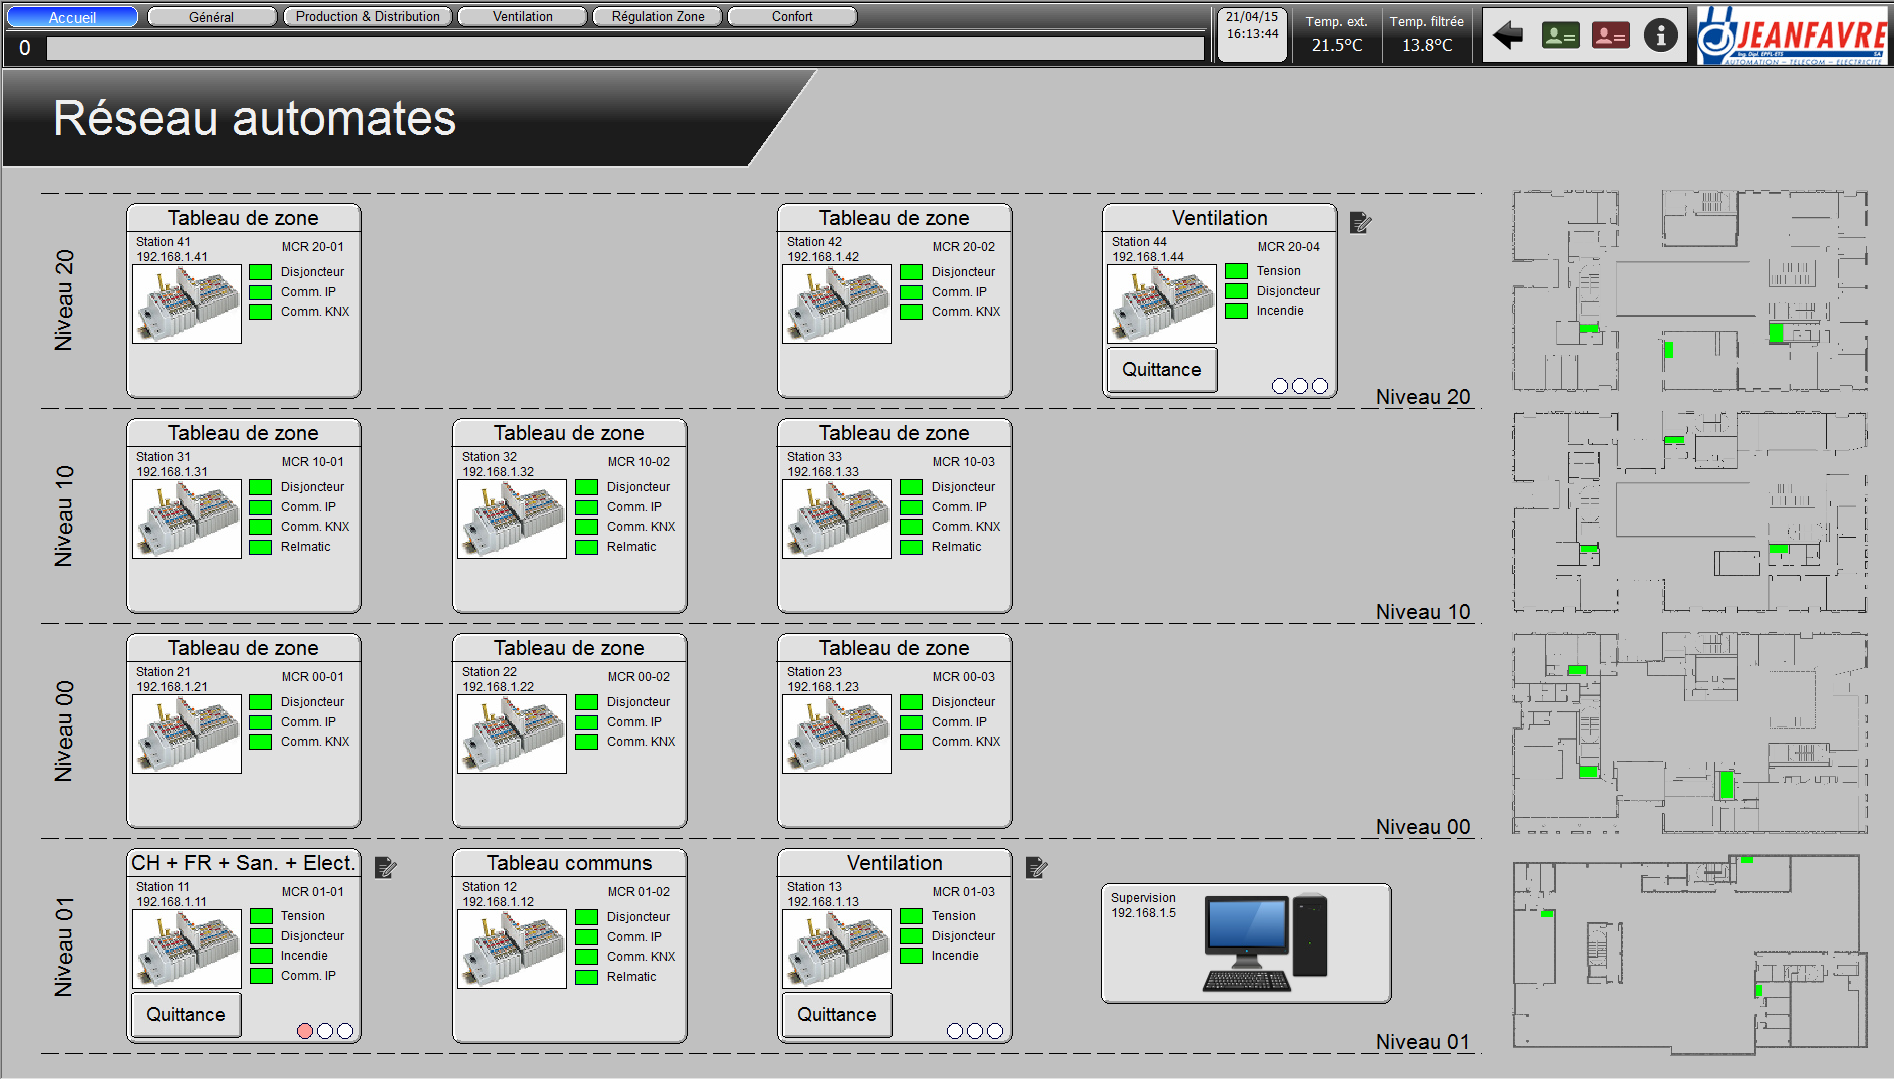Open the Production & Distribution tab
This screenshot has height=1079, width=1894.
pyautogui.click(x=368, y=17)
